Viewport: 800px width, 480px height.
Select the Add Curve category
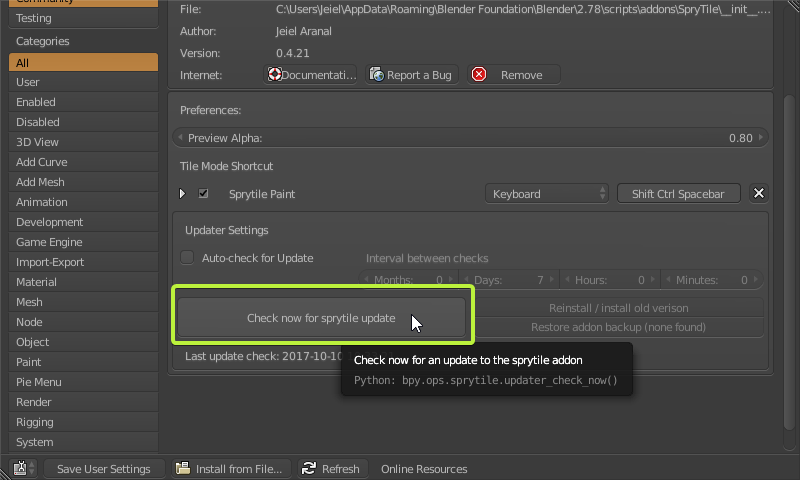coord(83,162)
